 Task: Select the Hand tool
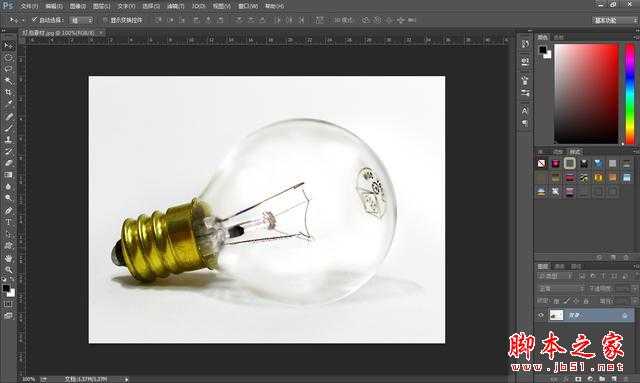[8, 258]
